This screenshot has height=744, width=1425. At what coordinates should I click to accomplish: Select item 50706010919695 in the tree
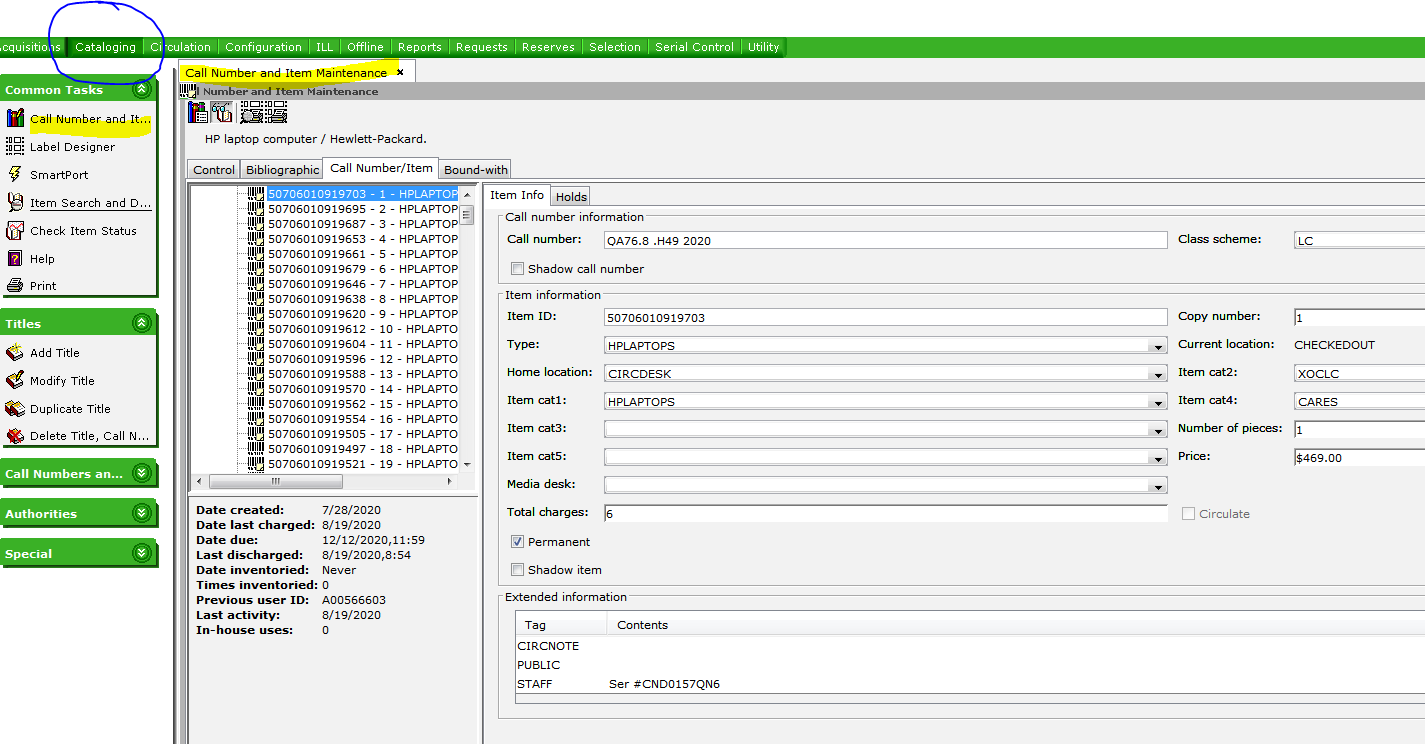(x=362, y=209)
